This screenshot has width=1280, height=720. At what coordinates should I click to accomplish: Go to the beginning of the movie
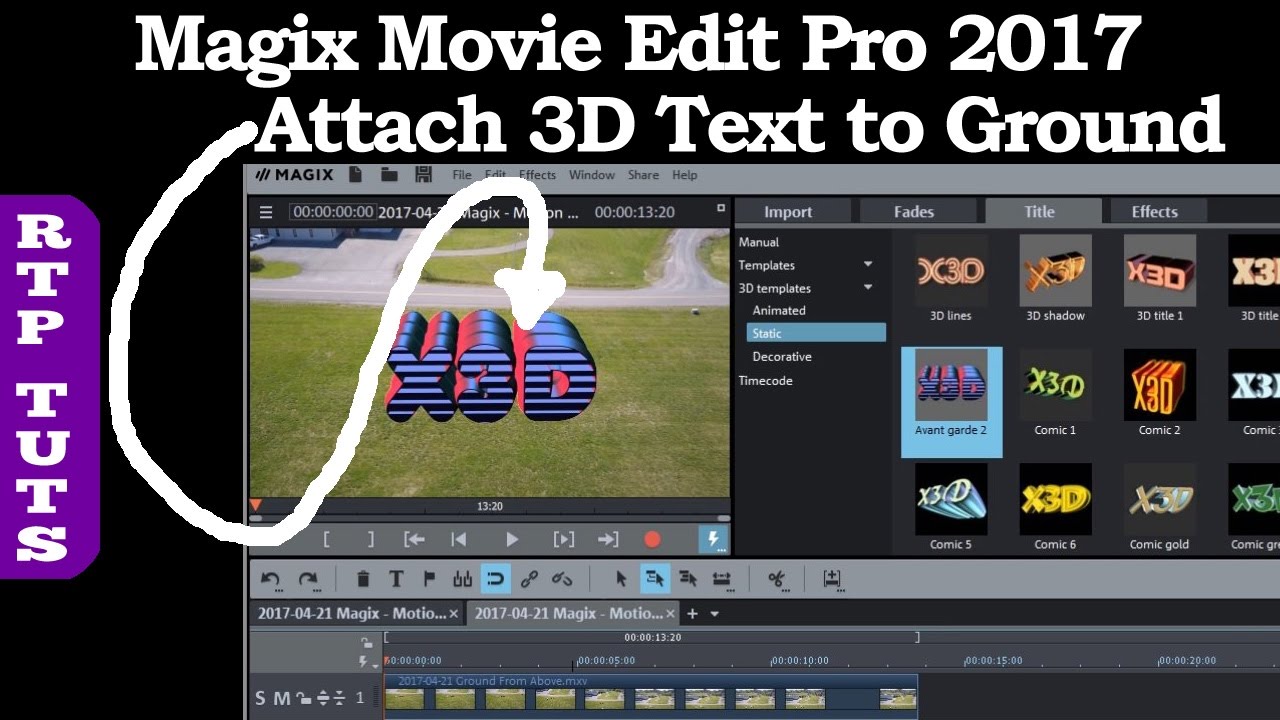pos(459,539)
